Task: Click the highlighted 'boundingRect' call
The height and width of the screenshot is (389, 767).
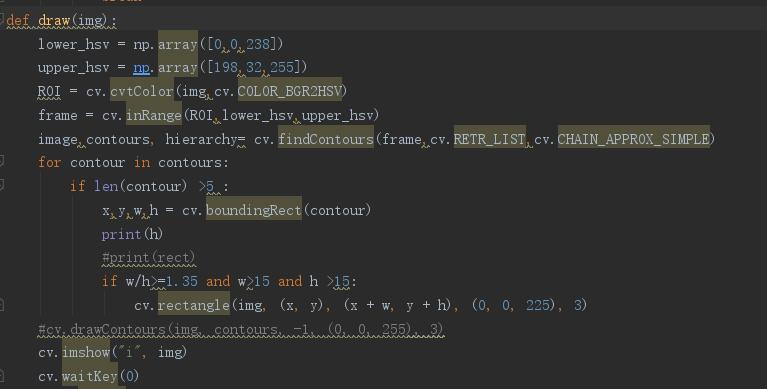Action: 253,210
